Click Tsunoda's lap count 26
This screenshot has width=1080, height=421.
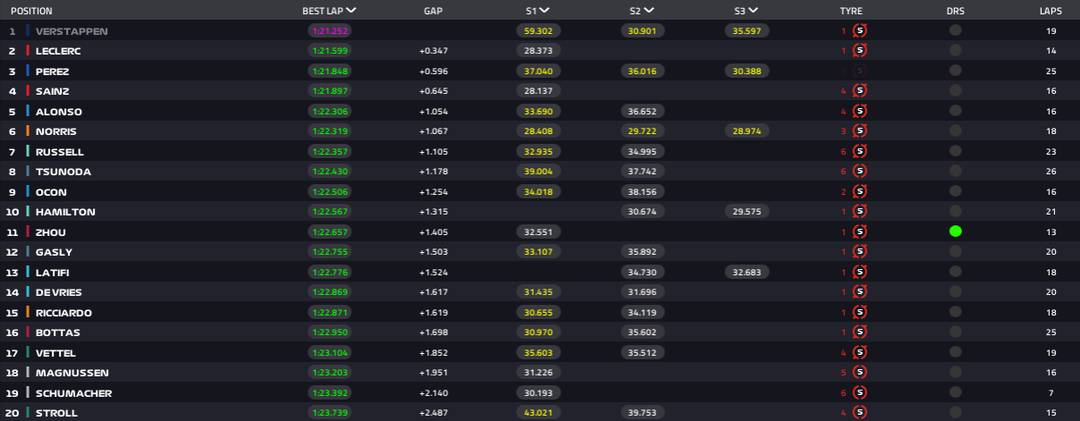pyautogui.click(x=1050, y=172)
